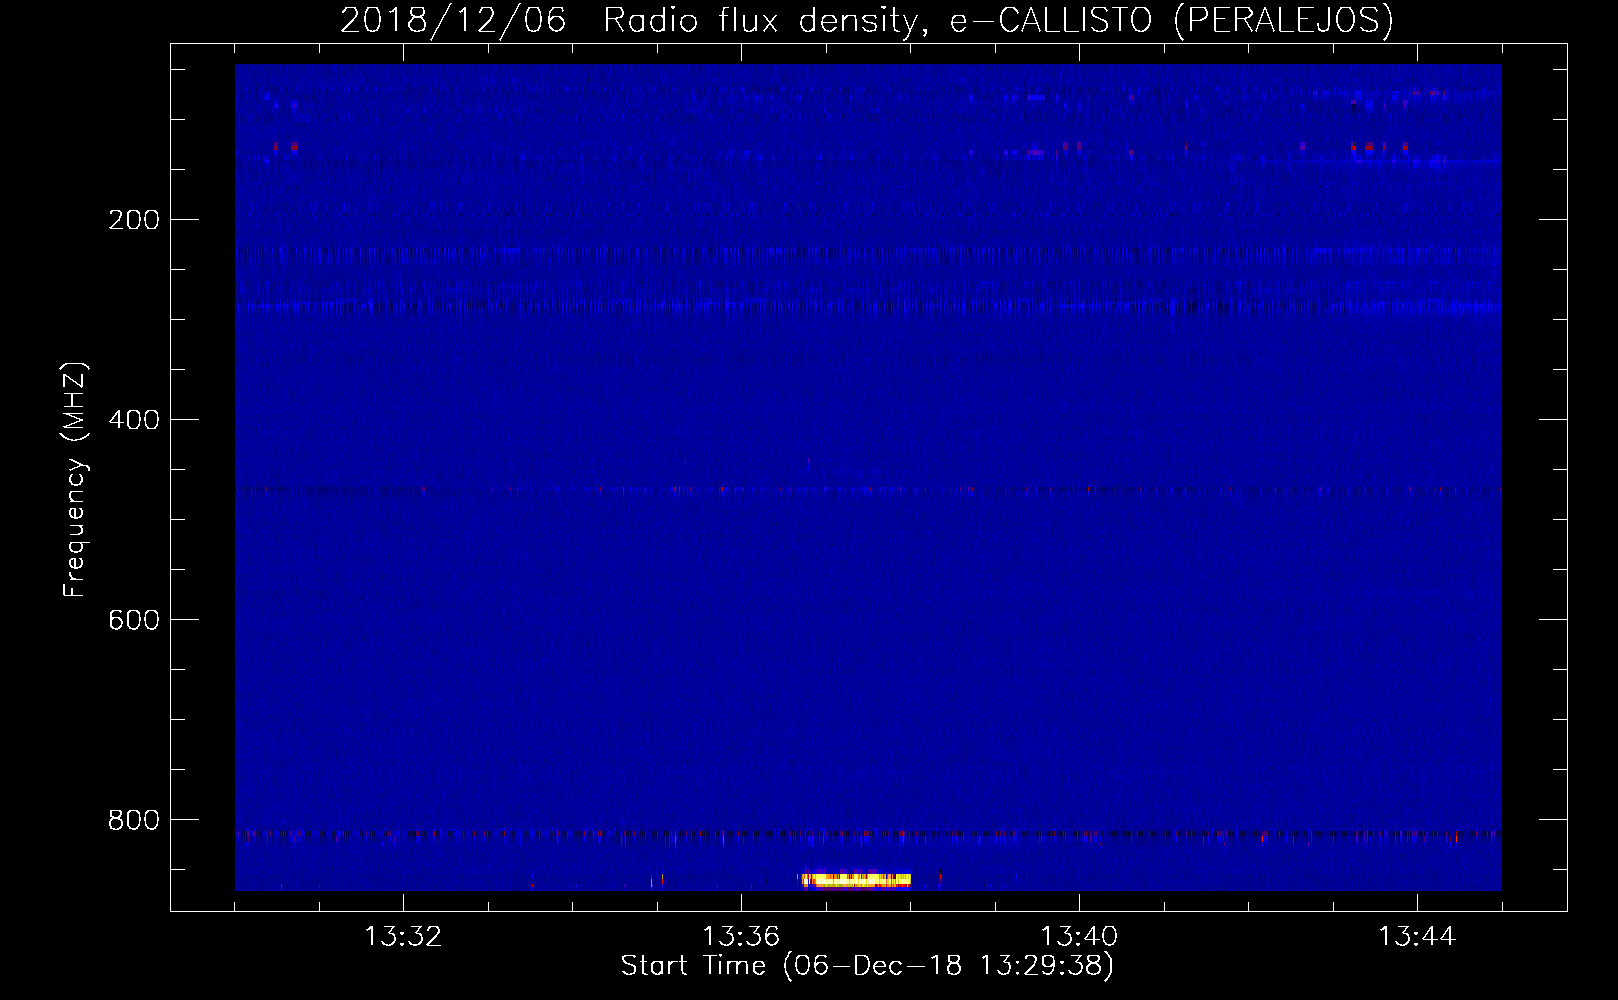Click the 600 frequency tick label
The height and width of the screenshot is (1000, 1618).
[x=134, y=620]
